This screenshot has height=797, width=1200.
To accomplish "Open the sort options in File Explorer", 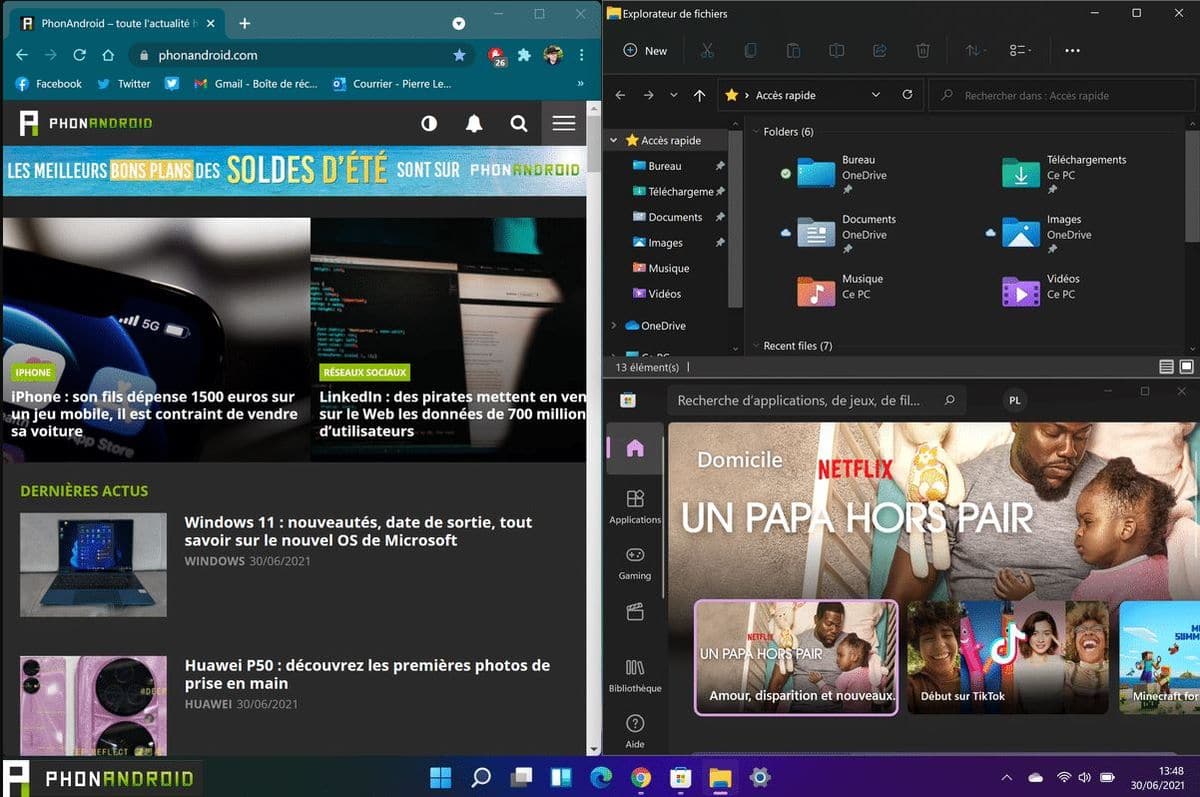I will 971,50.
